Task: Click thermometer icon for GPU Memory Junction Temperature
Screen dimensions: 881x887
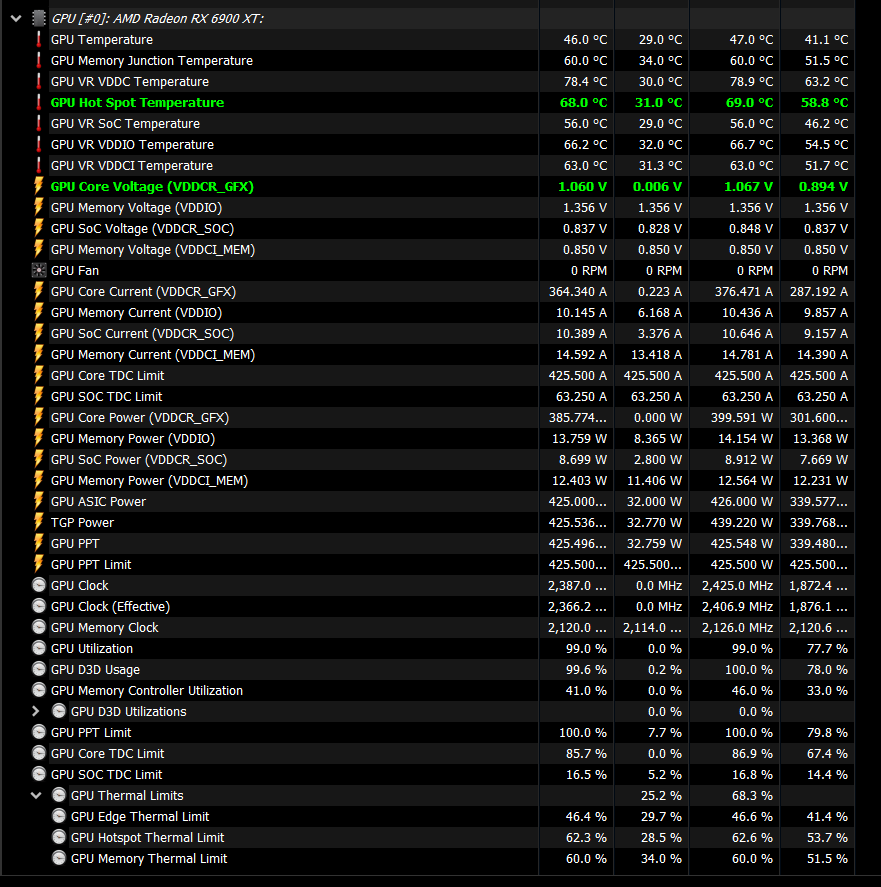Action: pyautogui.click(x=38, y=61)
